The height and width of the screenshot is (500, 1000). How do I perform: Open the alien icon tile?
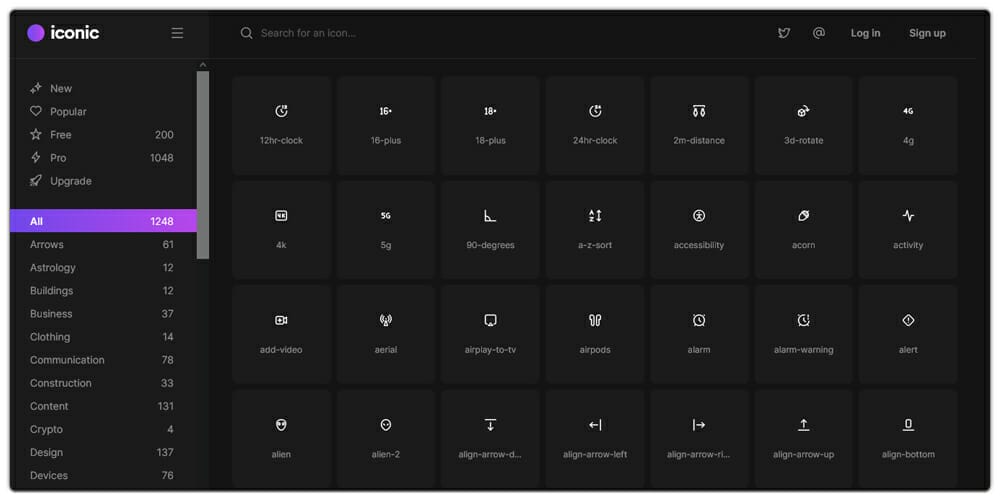tap(281, 438)
